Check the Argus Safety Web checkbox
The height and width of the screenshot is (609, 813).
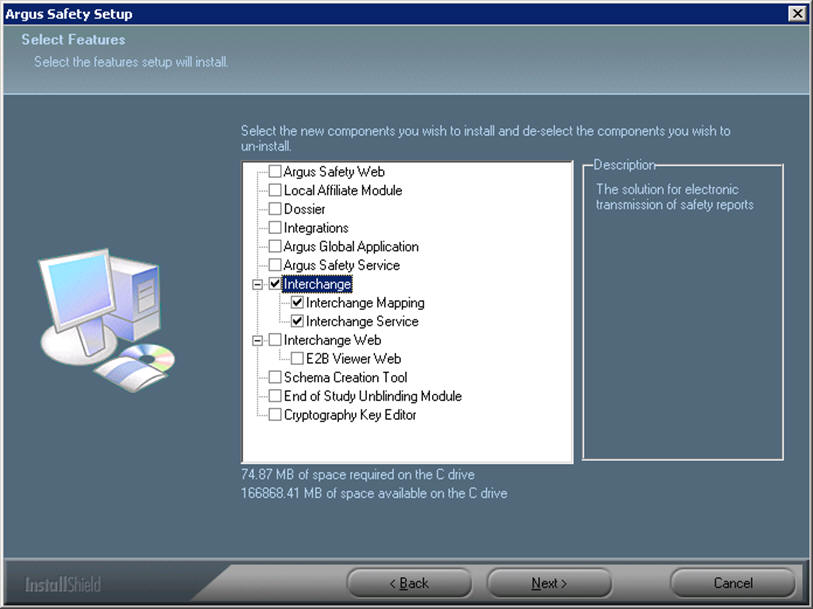(x=275, y=172)
